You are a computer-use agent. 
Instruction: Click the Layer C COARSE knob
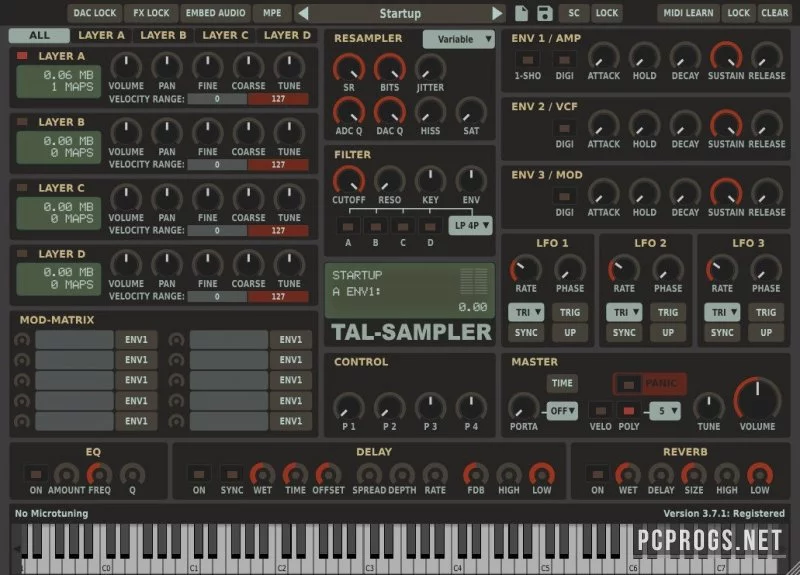[248, 198]
